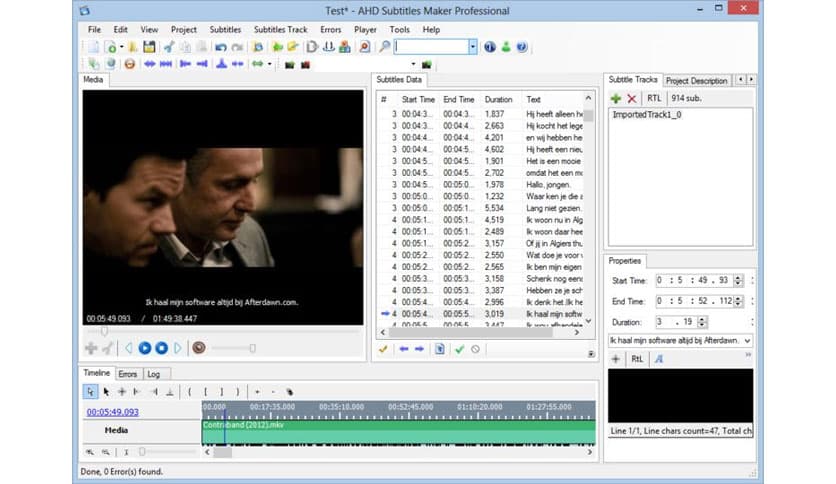Click the plus icon beside RtL in Properties
This screenshot has width=836, height=484.
(x=615, y=359)
